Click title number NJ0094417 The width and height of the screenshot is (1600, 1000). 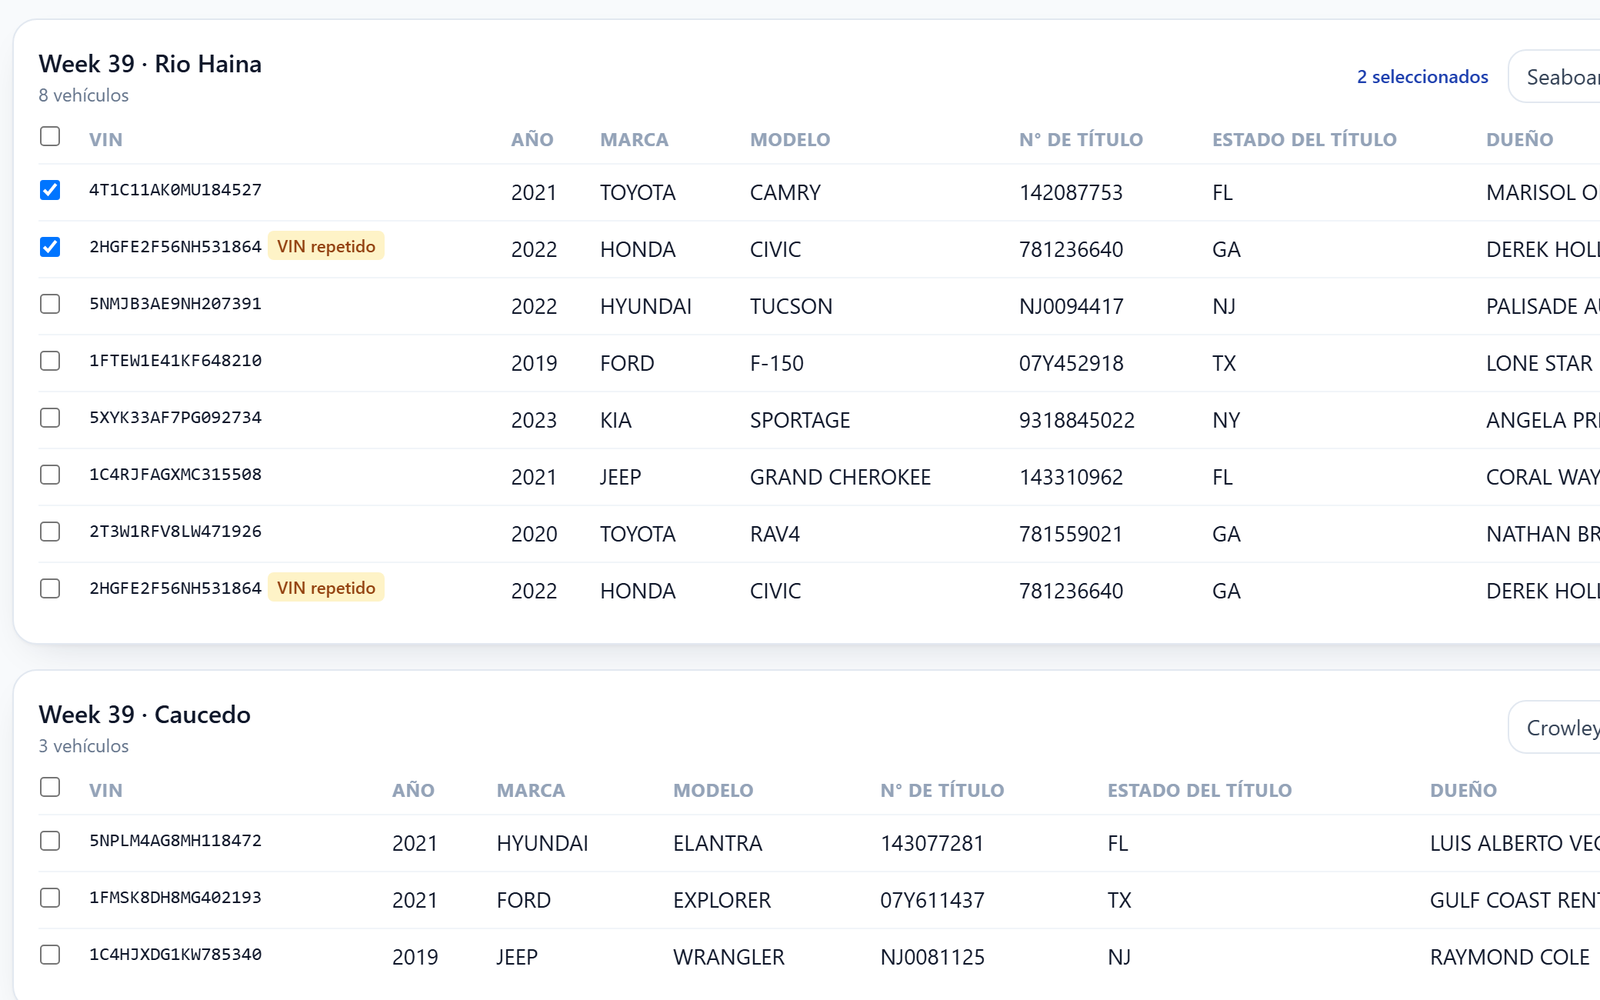1071,307
